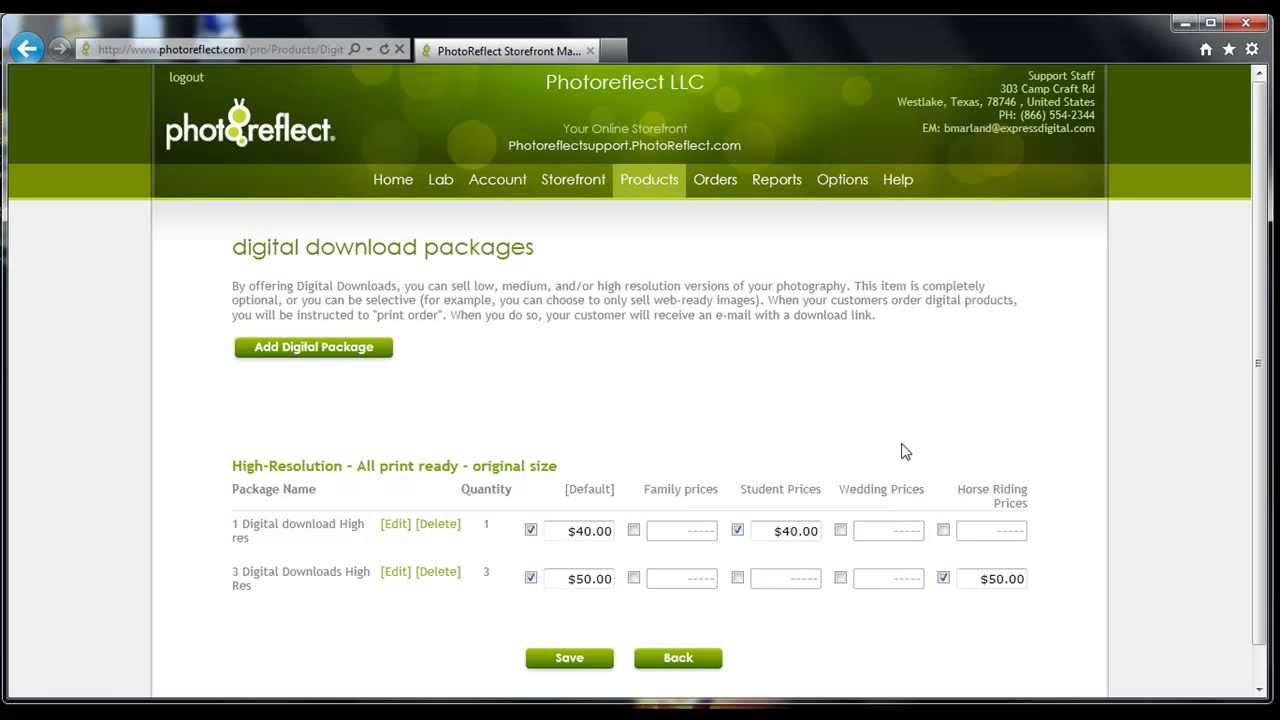Click Student $40.00 price field for 1 Digital download
Viewport: 1280px width, 720px height.
point(786,531)
